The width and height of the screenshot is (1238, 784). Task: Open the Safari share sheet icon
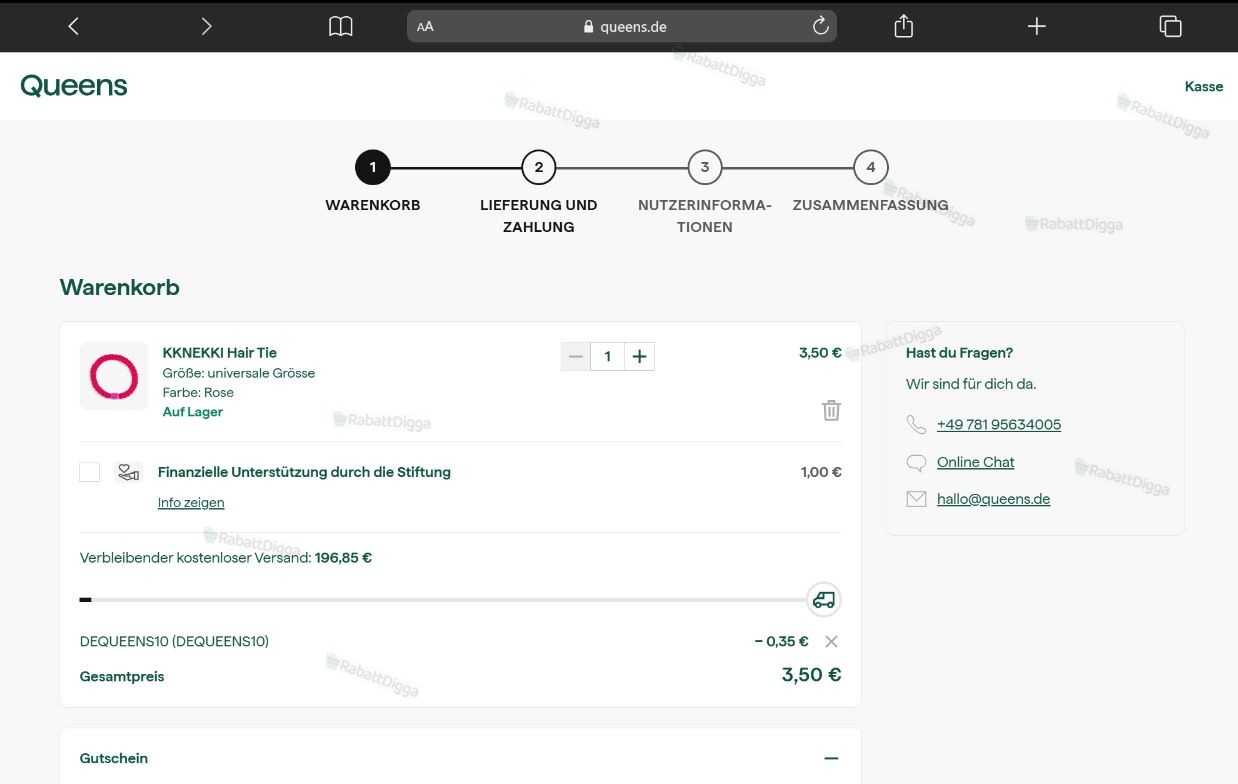(x=904, y=26)
